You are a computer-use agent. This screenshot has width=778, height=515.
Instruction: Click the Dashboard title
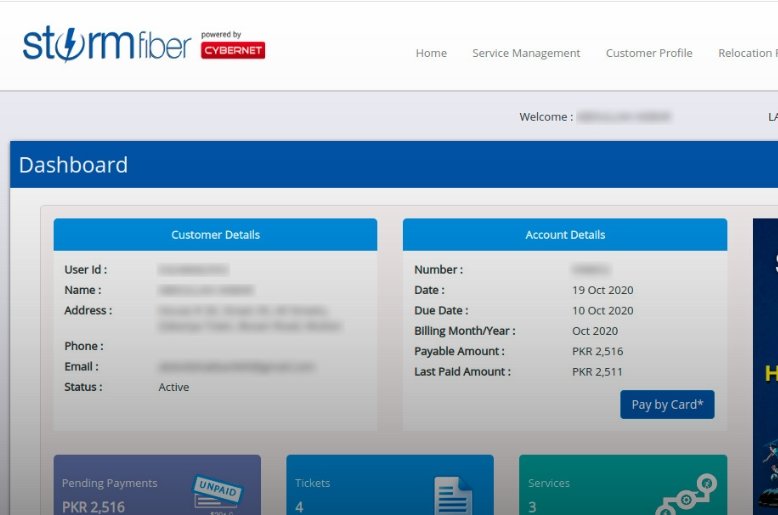click(73, 165)
